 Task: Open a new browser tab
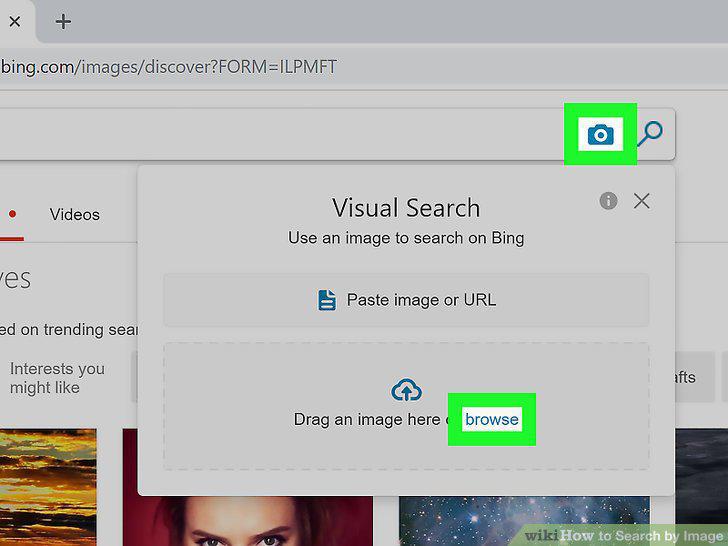(x=63, y=21)
